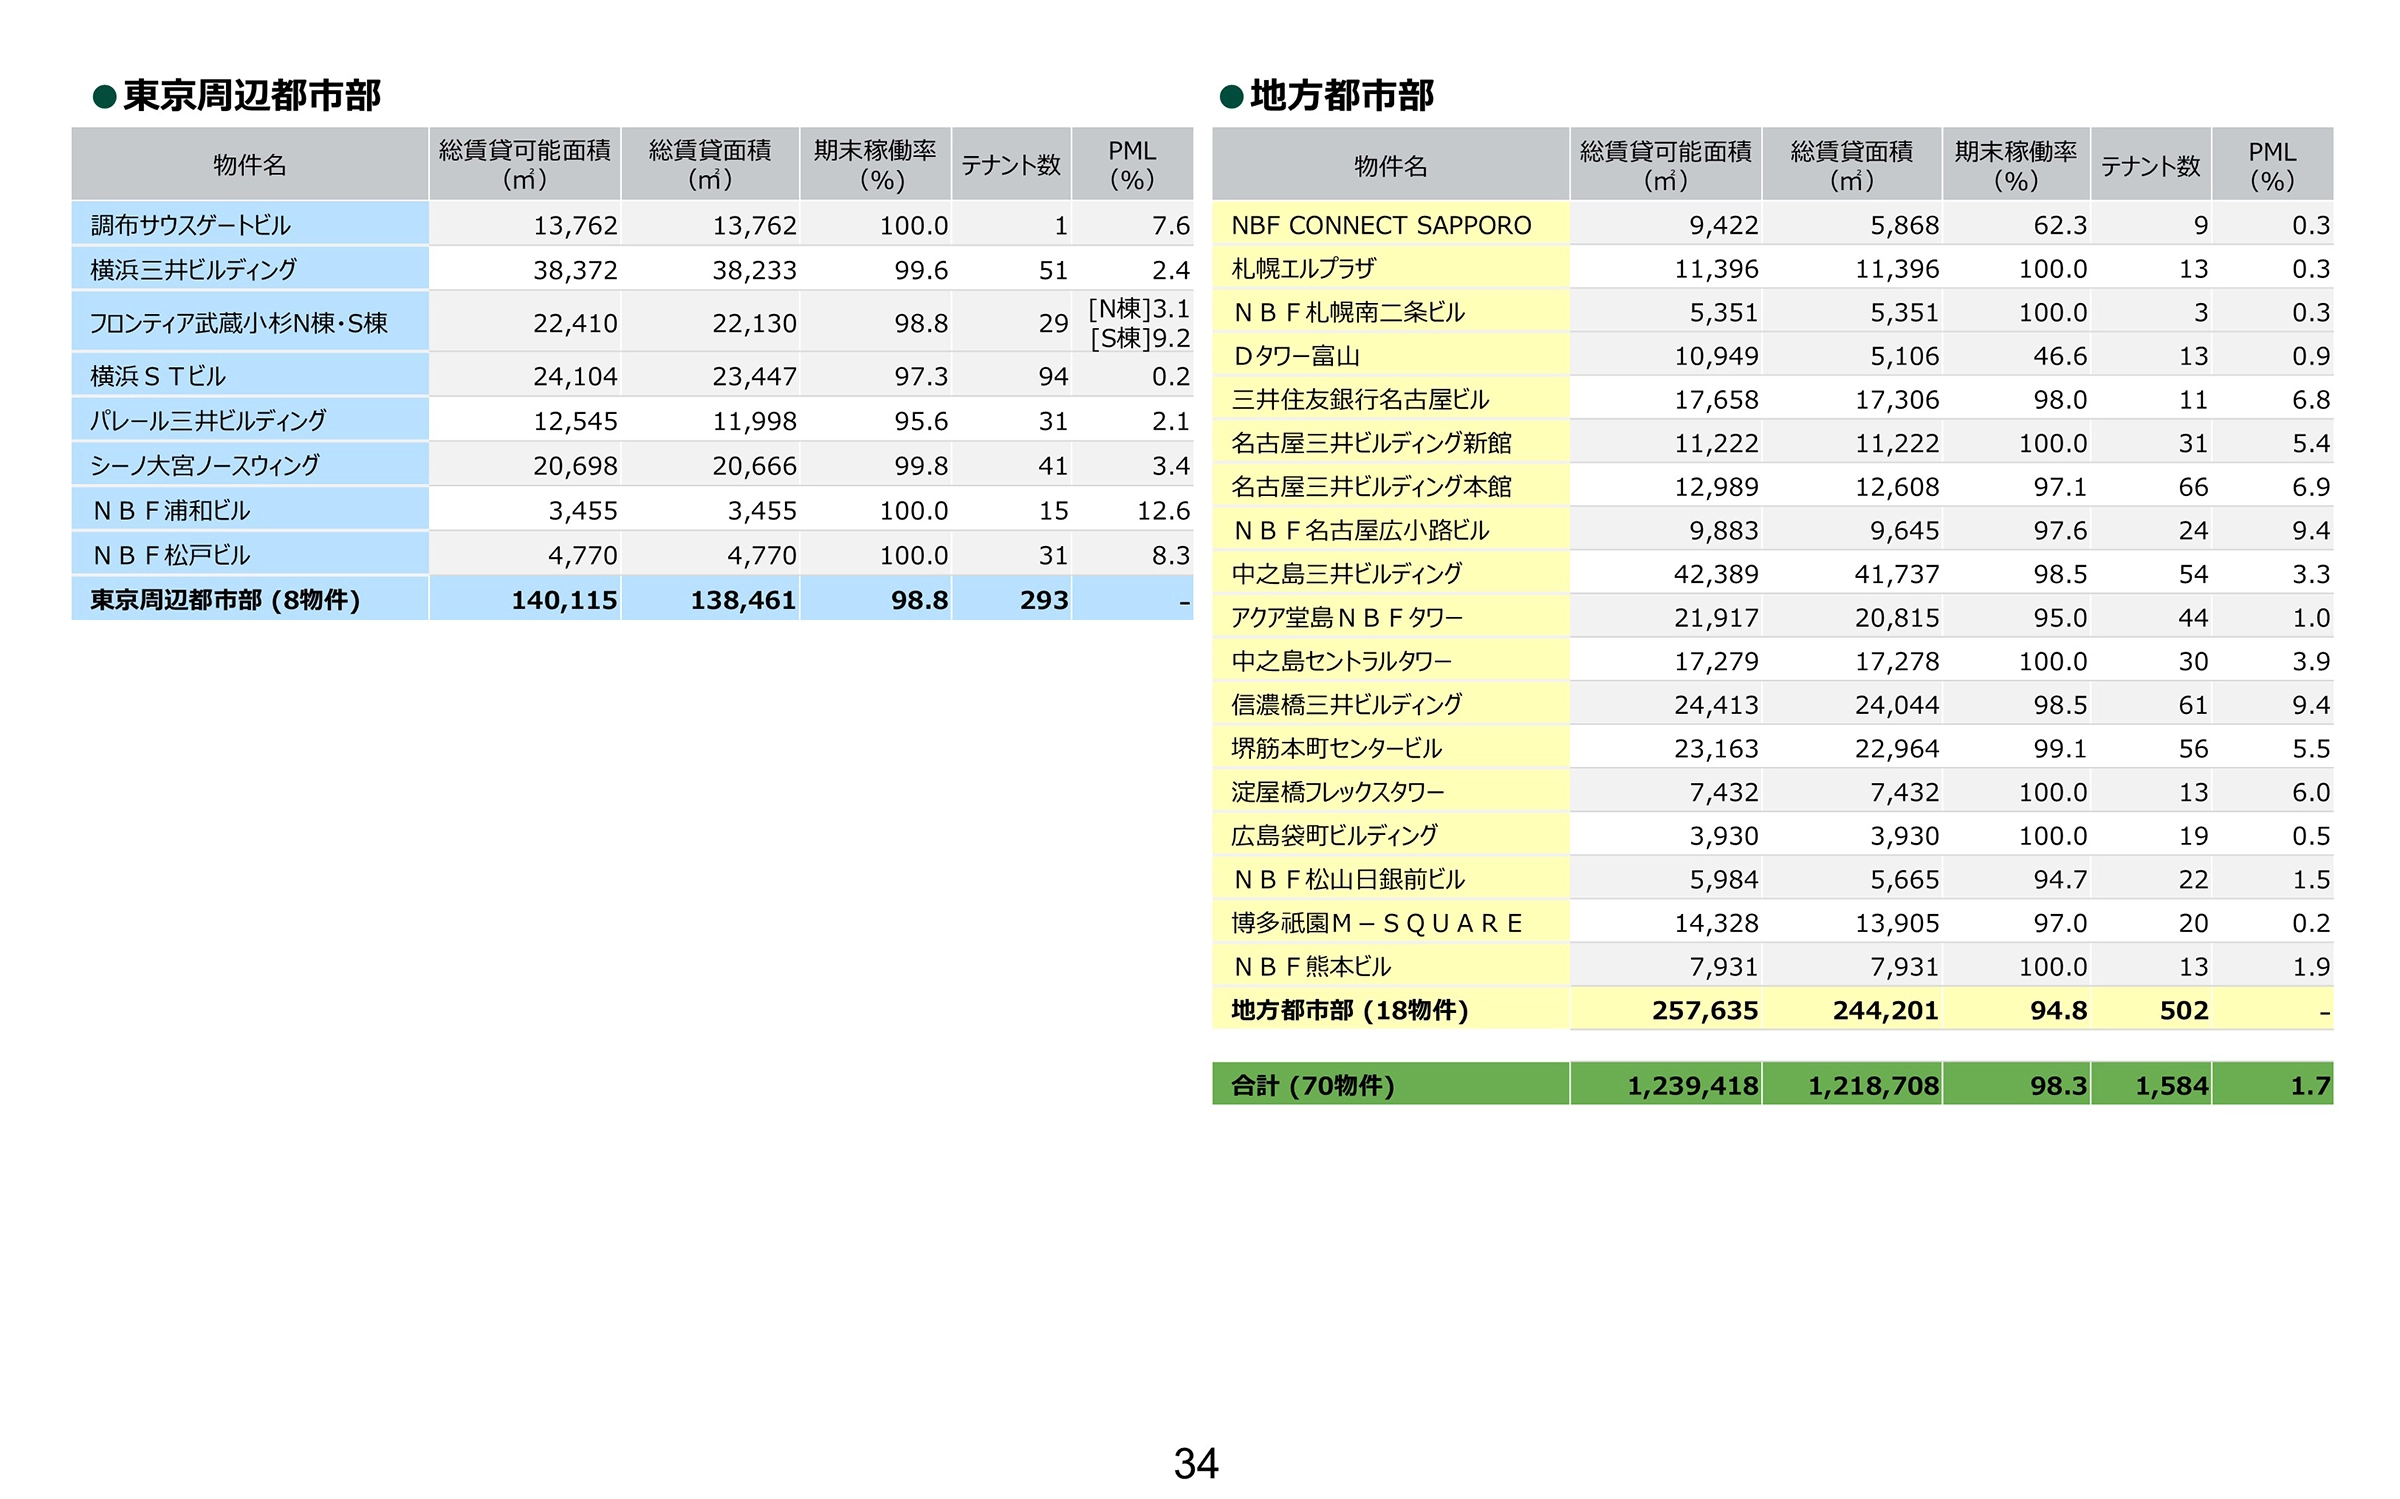
Task: Select the 博多祇園M-SQUARE cell
Action: [1376, 923]
